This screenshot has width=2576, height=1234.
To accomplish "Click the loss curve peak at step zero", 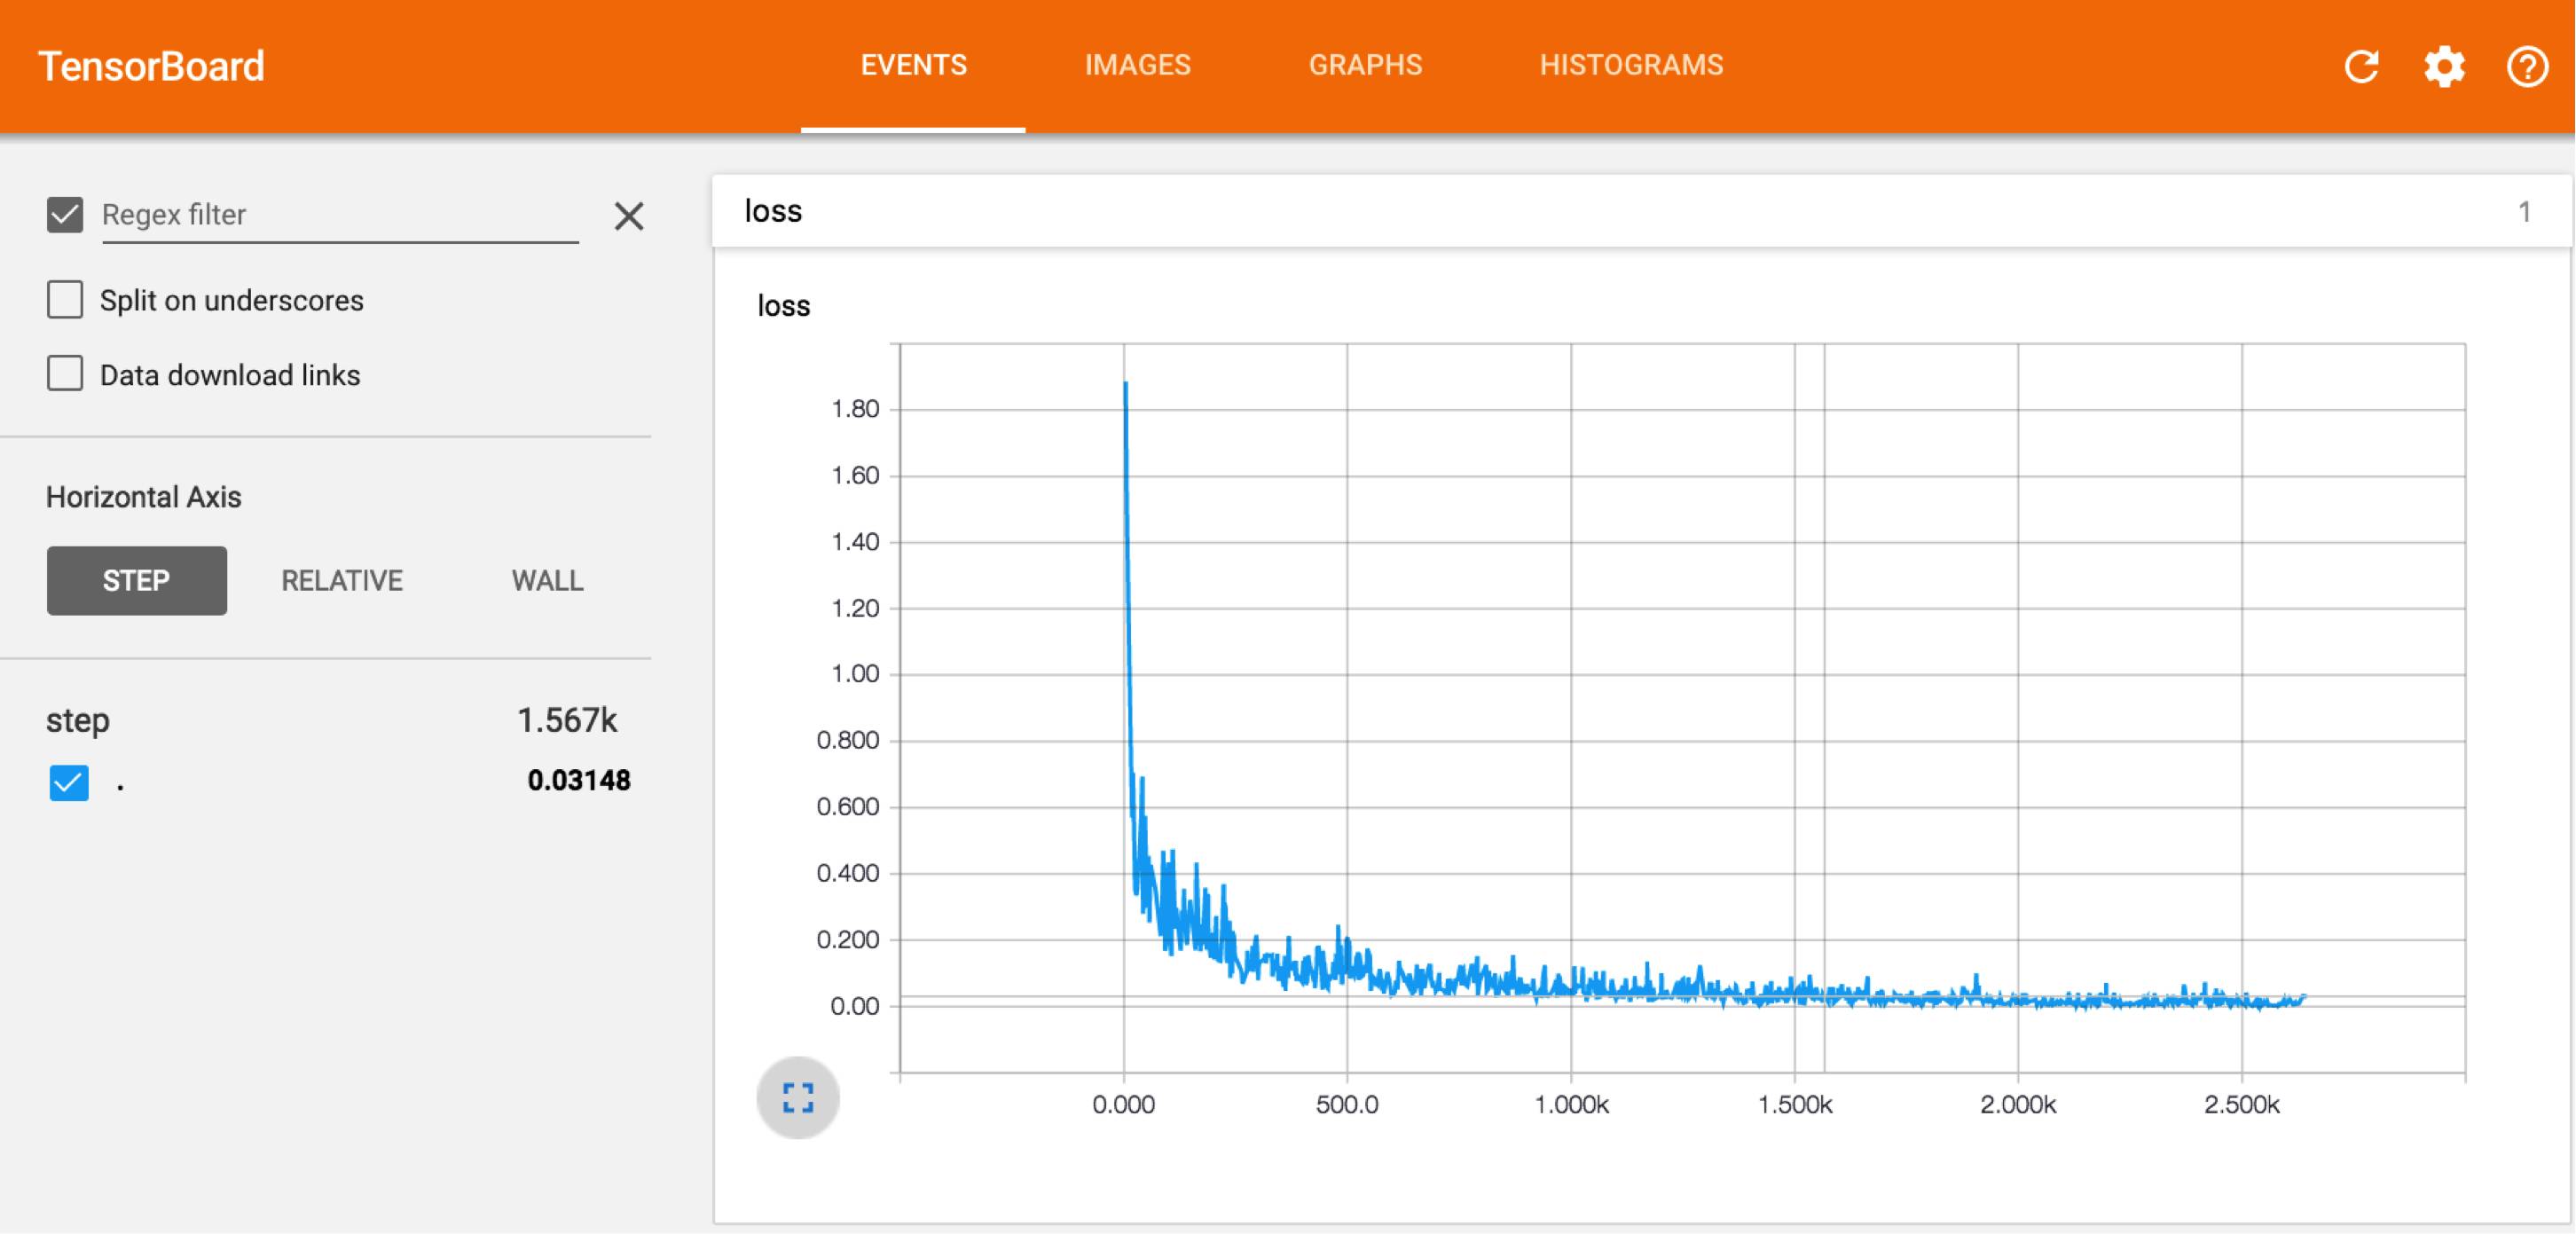I will (x=1125, y=384).
